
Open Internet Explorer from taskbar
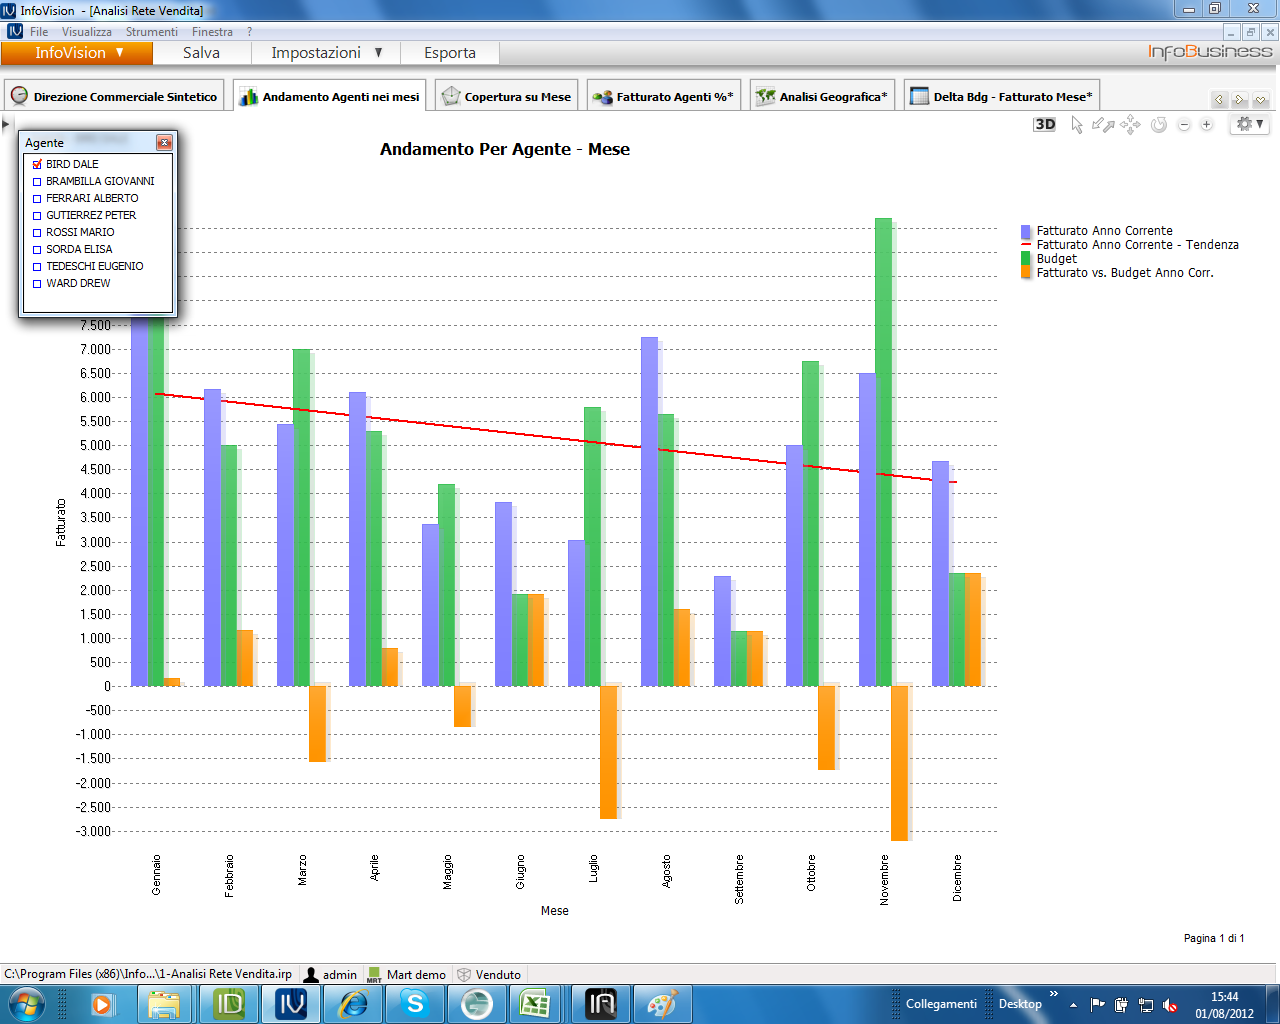353,1004
